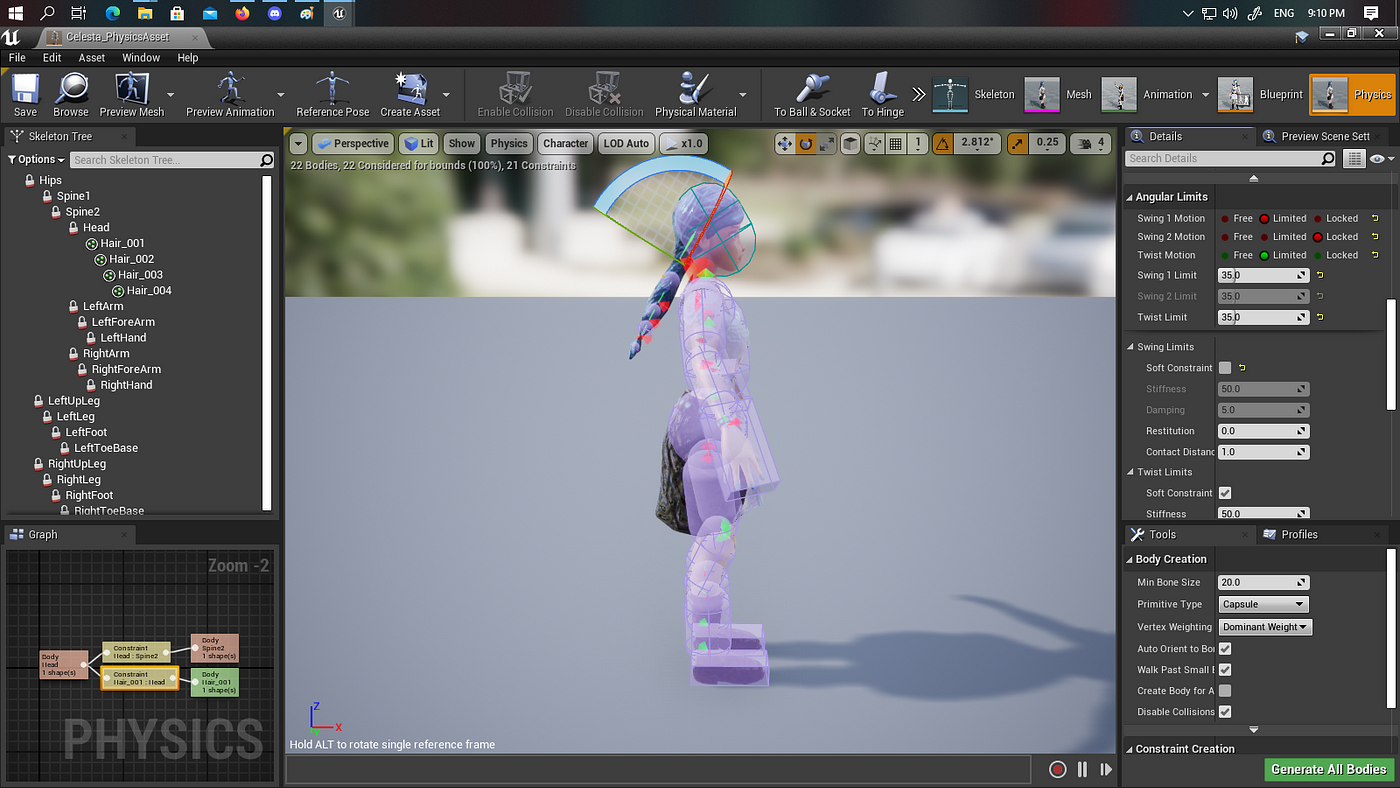The image size is (1400, 788).
Task: Click the Create Asset icon
Action: point(410,95)
